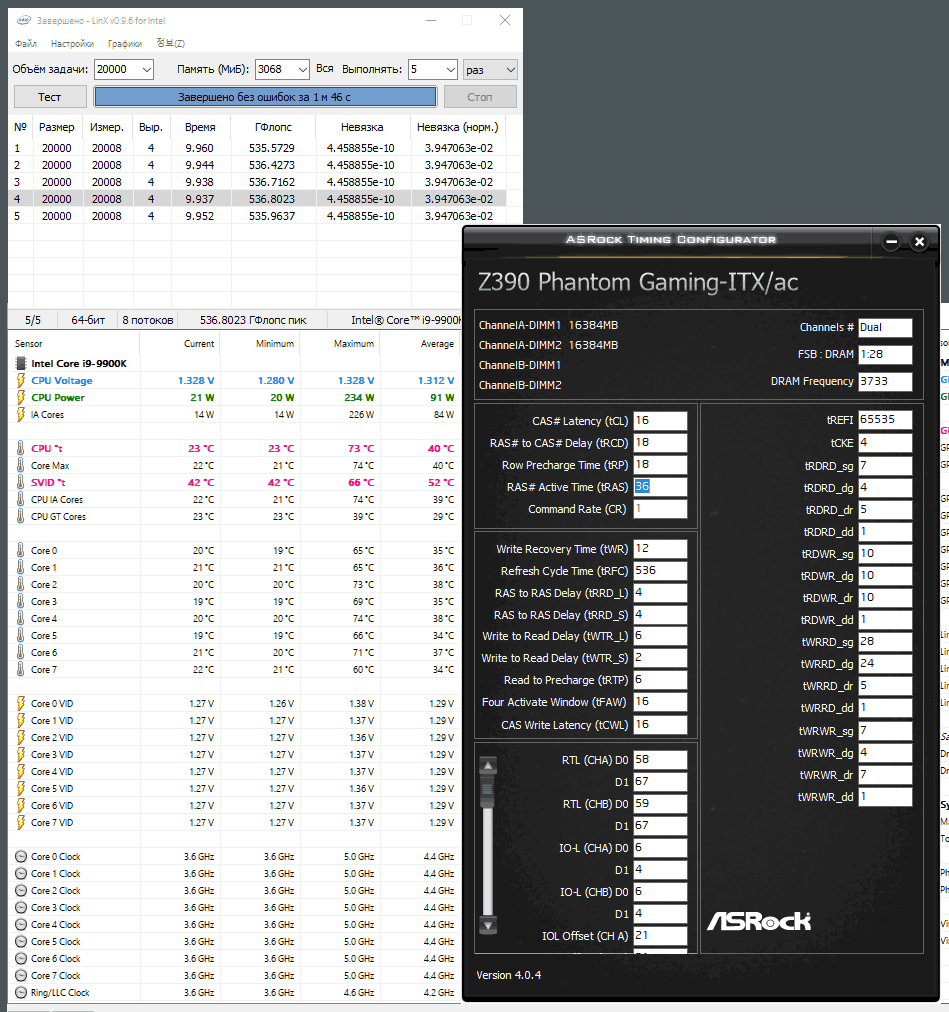Click the Command Rate (CR) field
Image resolution: width=949 pixels, height=1012 pixels.
(660, 509)
